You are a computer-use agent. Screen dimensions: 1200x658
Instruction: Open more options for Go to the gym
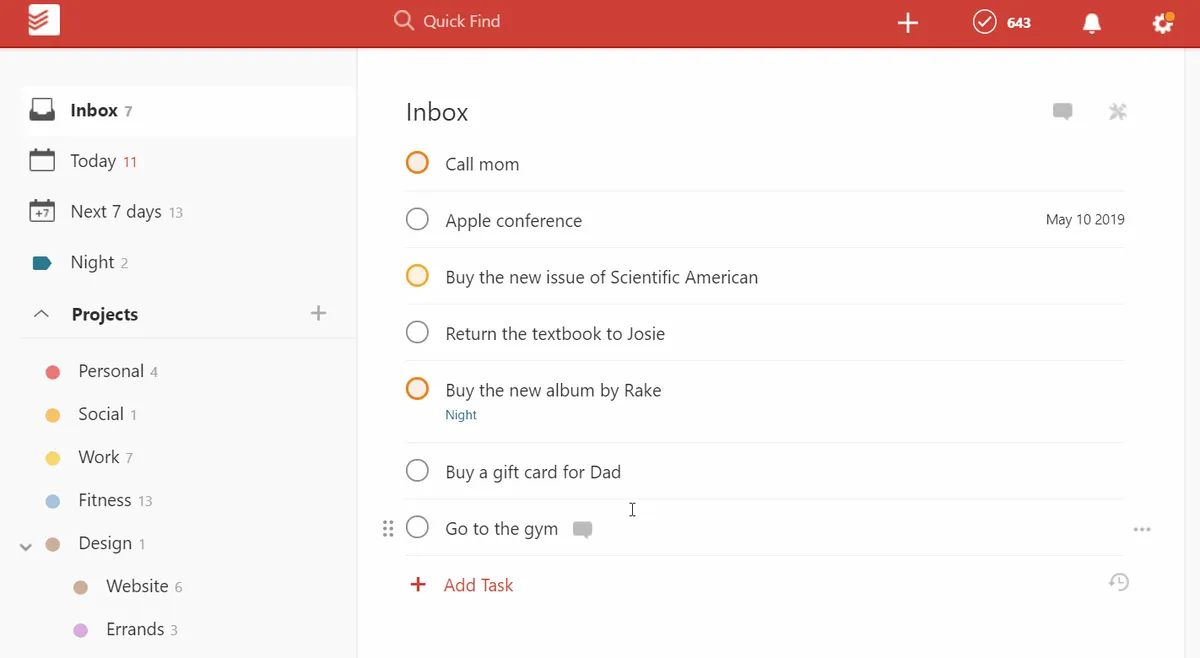coord(1142,529)
